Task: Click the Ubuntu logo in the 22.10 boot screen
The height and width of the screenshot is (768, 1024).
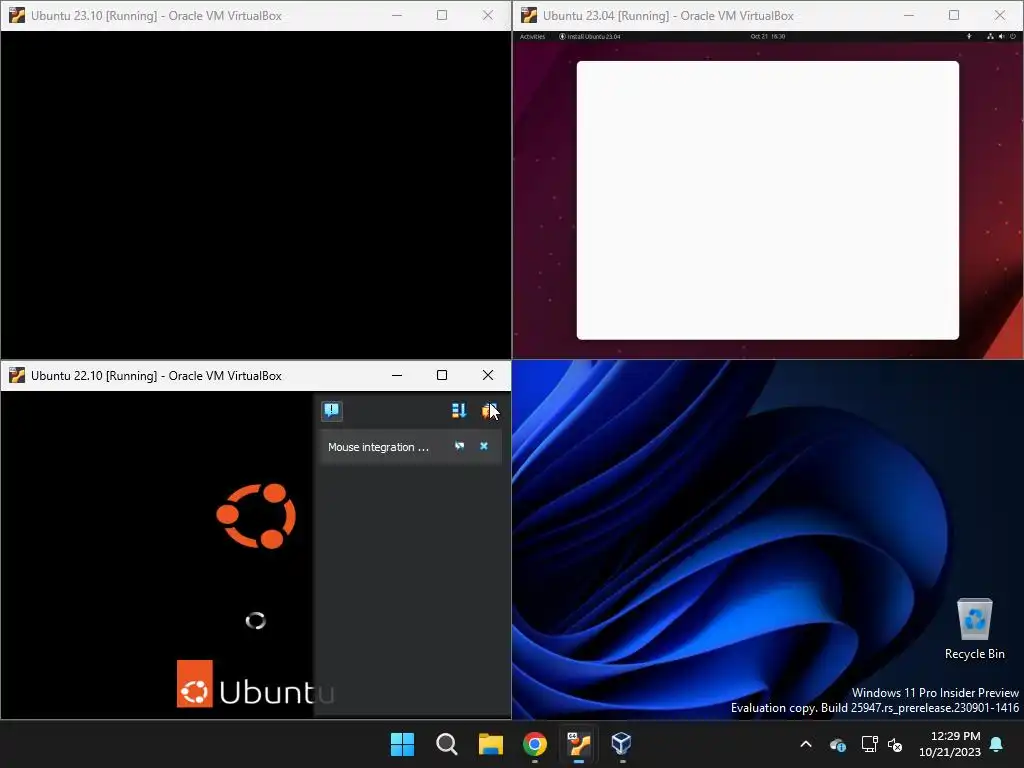Action: click(256, 516)
